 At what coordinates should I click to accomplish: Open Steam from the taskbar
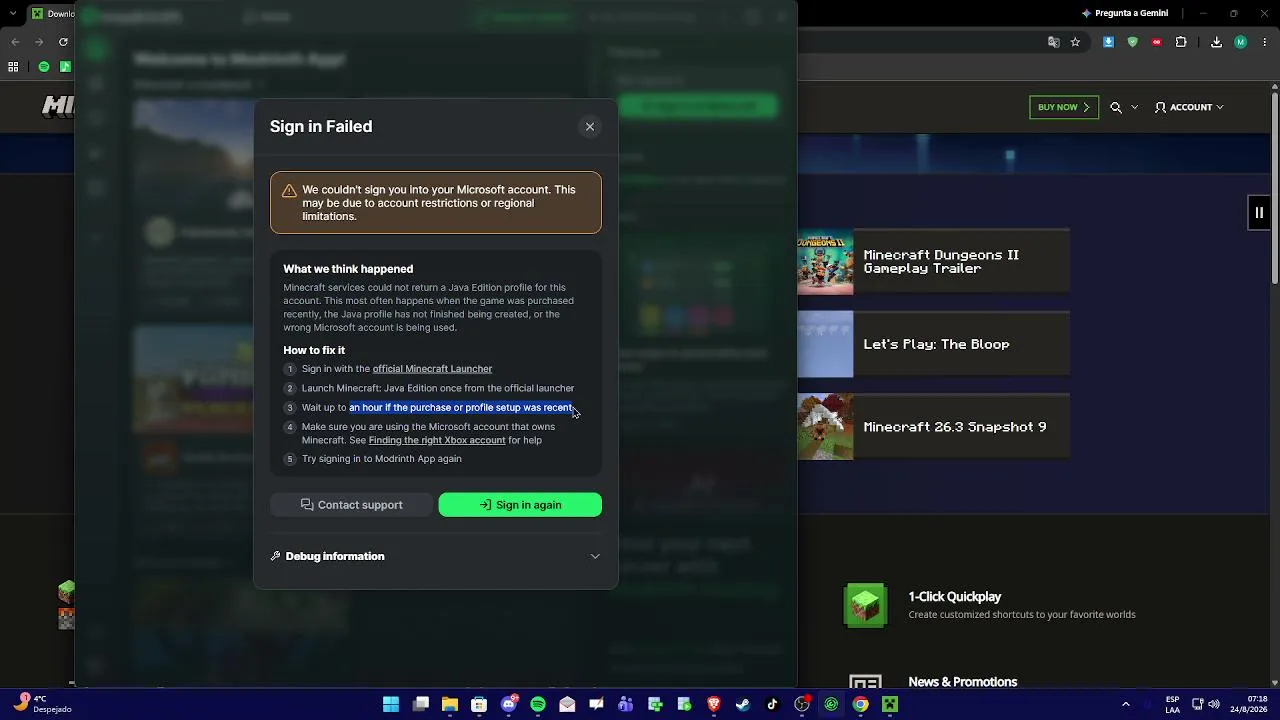(743, 704)
